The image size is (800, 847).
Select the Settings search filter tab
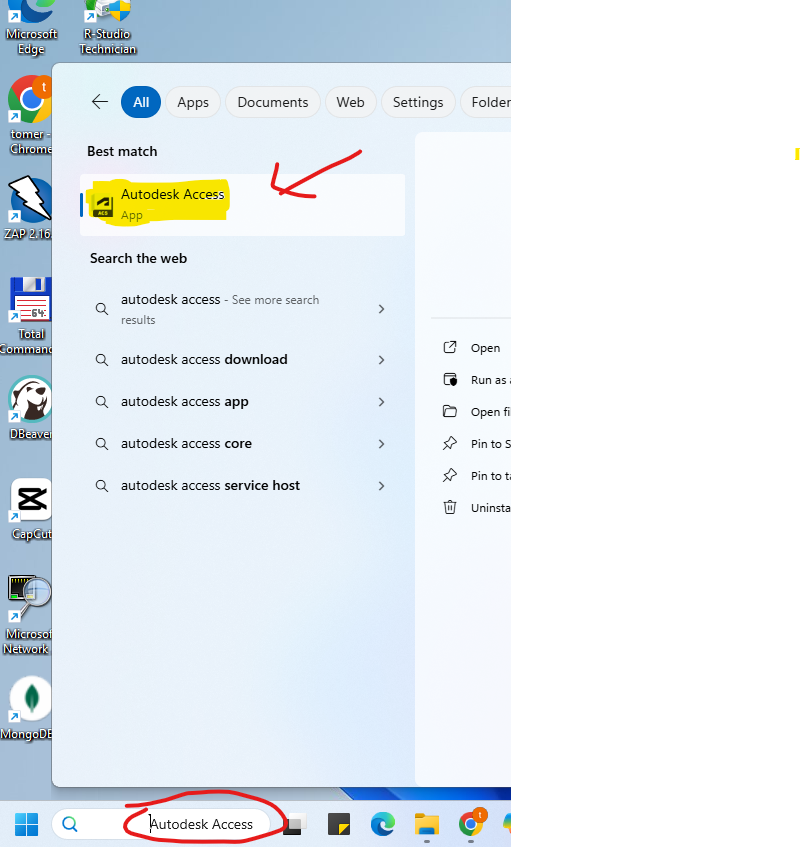pos(417,102)
